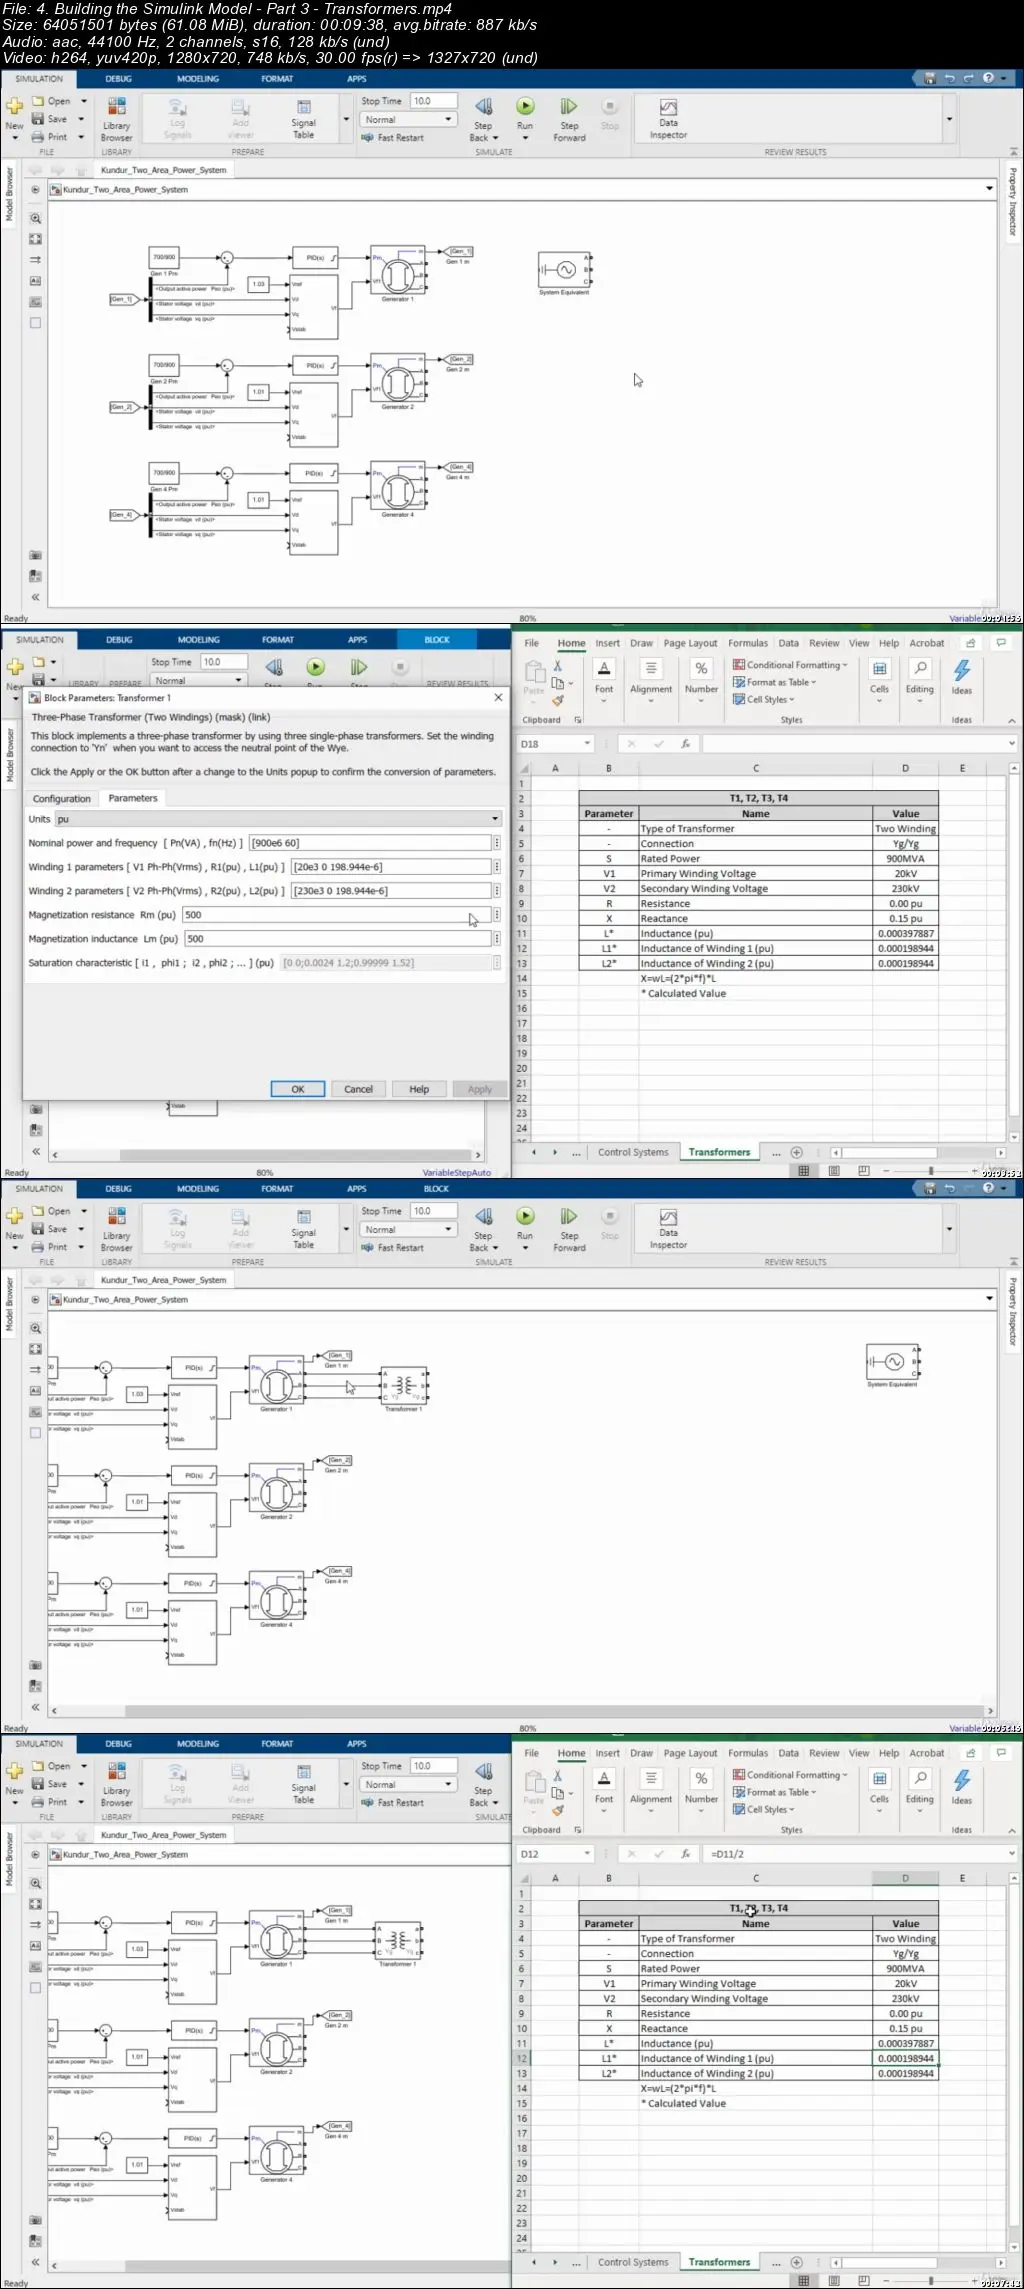Open the Units dropdown in Block Parameters dialog
The width and height of the screenshot is (1024, 2289).
278,819
